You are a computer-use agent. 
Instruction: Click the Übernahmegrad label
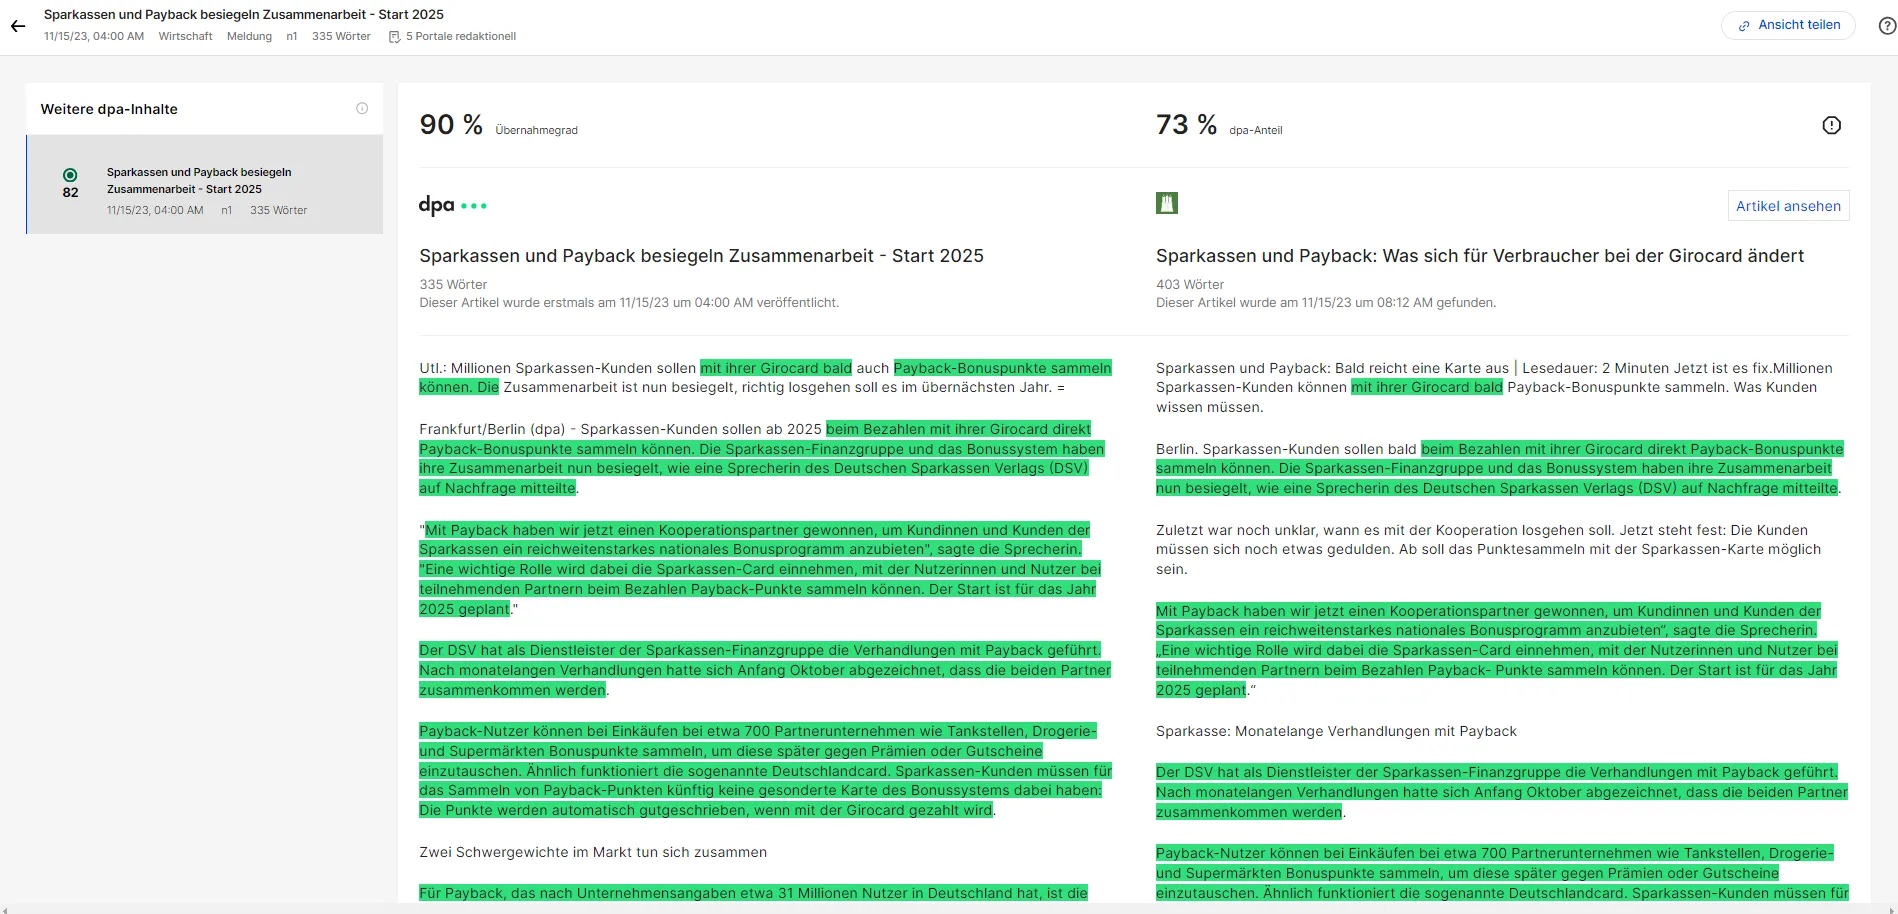[537, 130]
